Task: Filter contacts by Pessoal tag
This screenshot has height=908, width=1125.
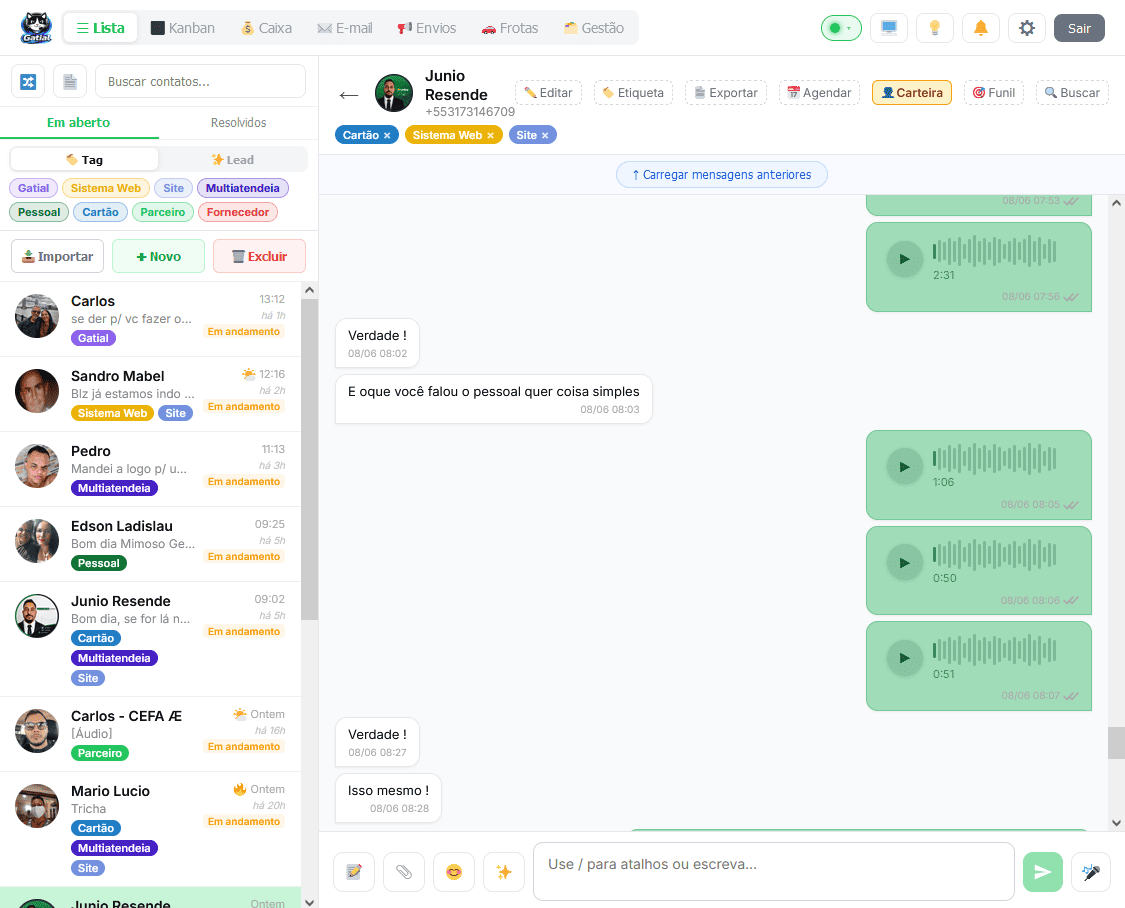Action: (39, 212)
